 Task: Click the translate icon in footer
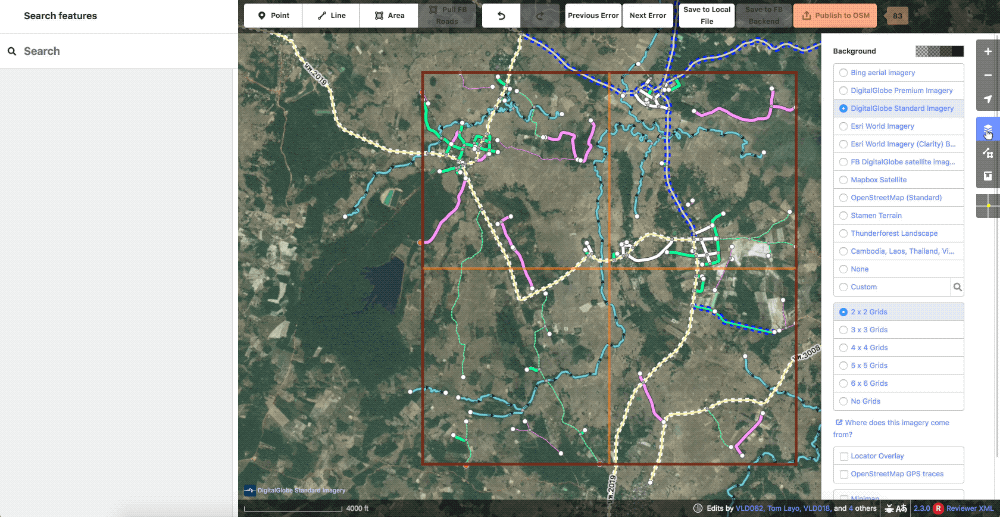[x=902, y=509]
